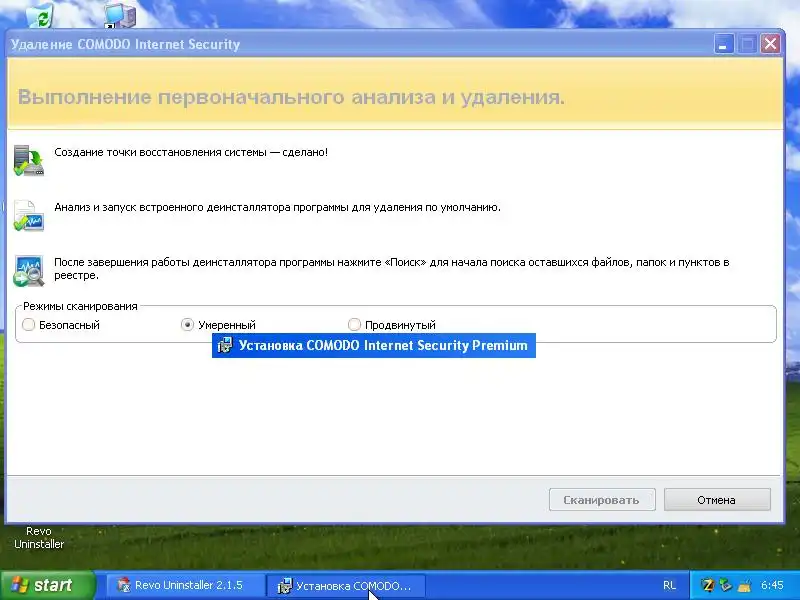Minimize the Удаление COMODO Internet Security window
800x600 pixels.
723,44
